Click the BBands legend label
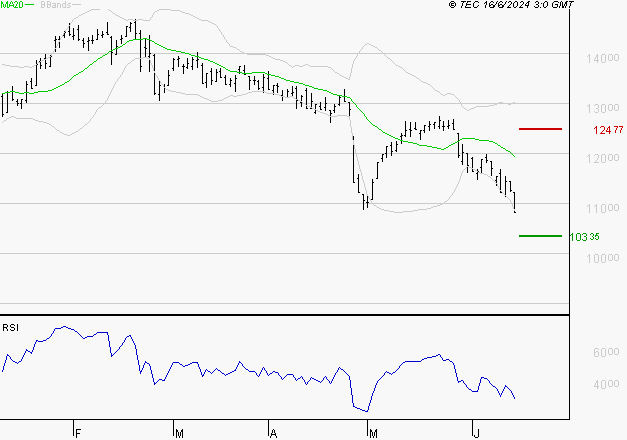This screenshot has height=440, width=627. [56, 4]
